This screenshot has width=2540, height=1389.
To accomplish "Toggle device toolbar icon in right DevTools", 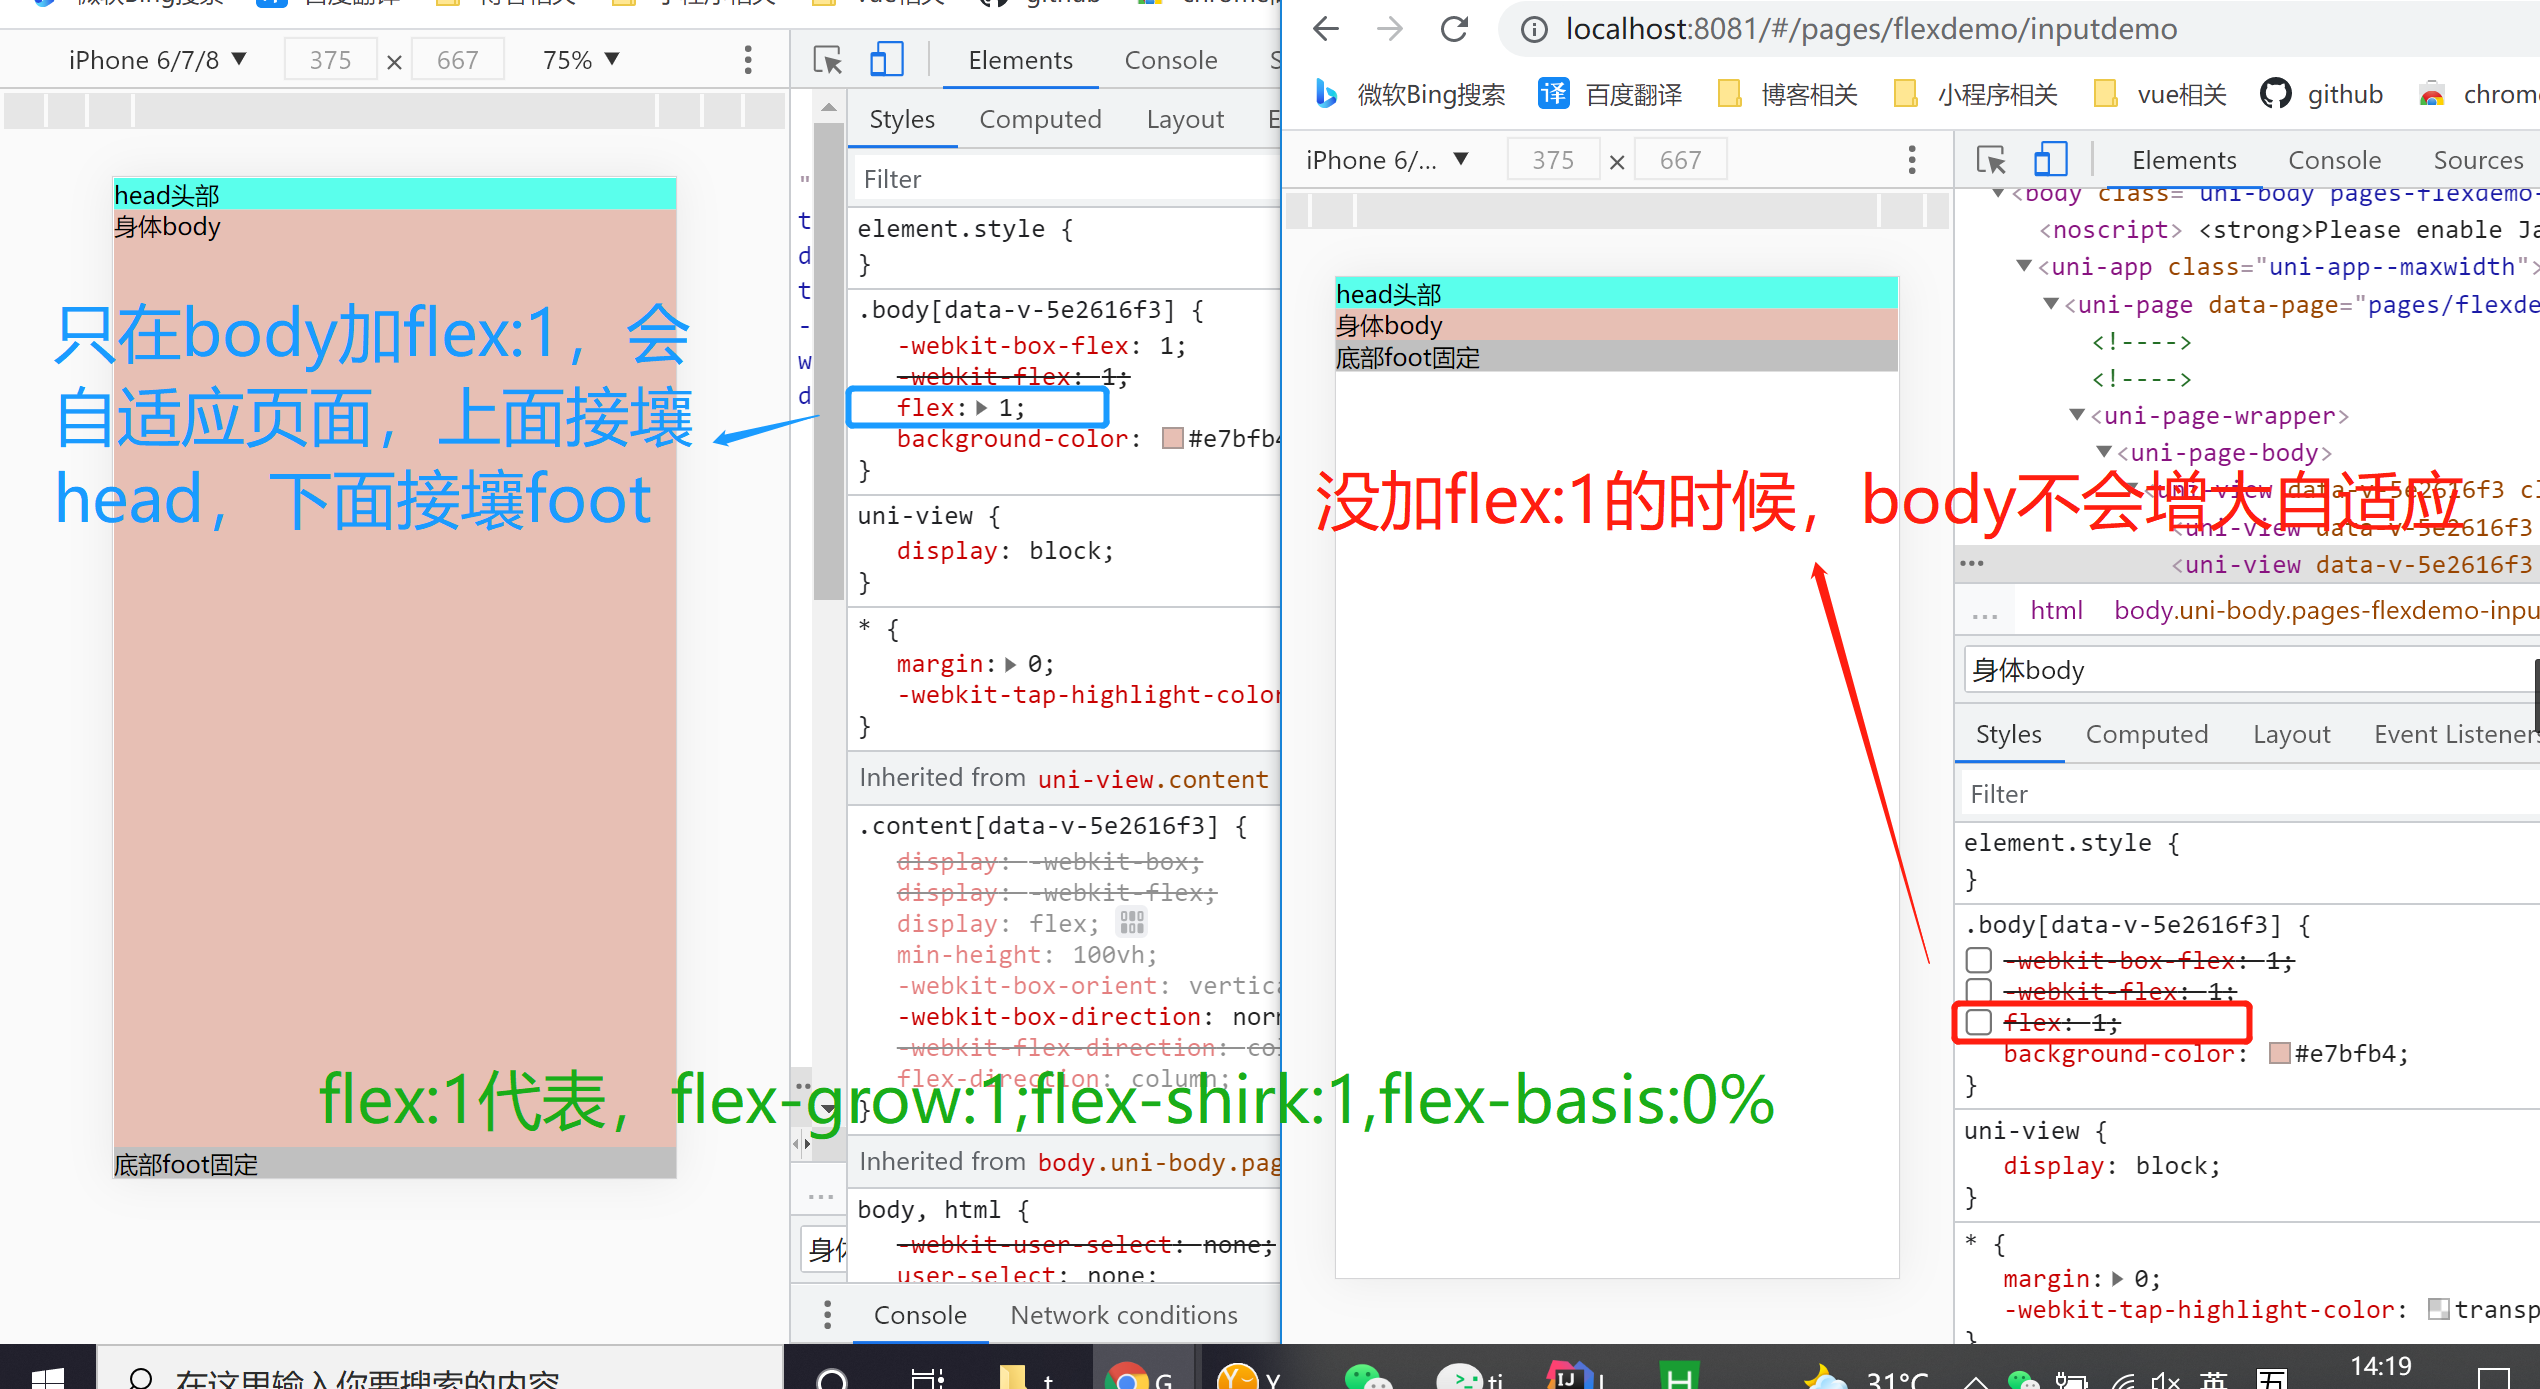I will (2050, 160).
